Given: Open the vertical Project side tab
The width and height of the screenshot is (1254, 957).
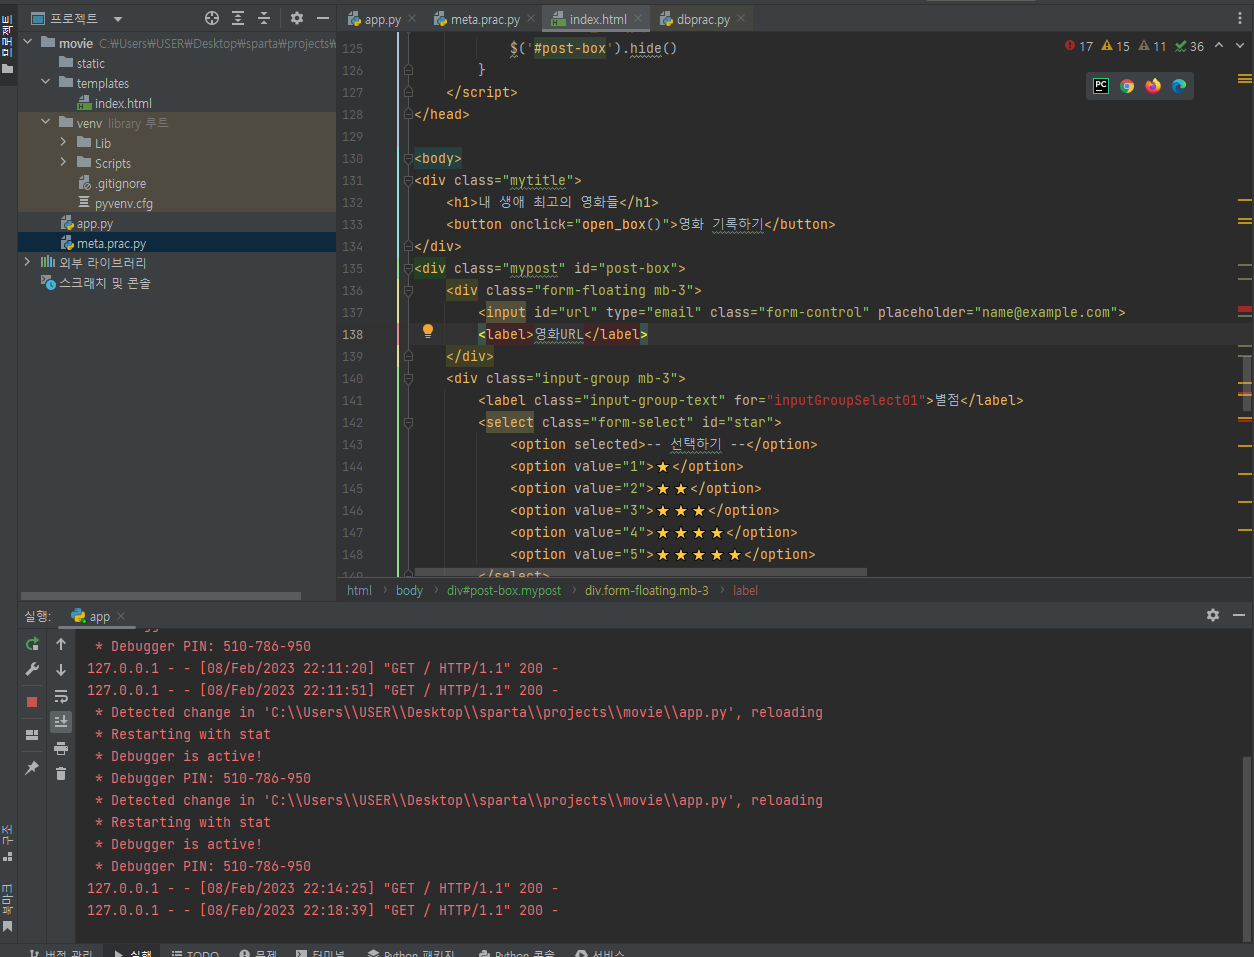Looking at the screenshot, I should pyautogui.click(x=7, y=45).
